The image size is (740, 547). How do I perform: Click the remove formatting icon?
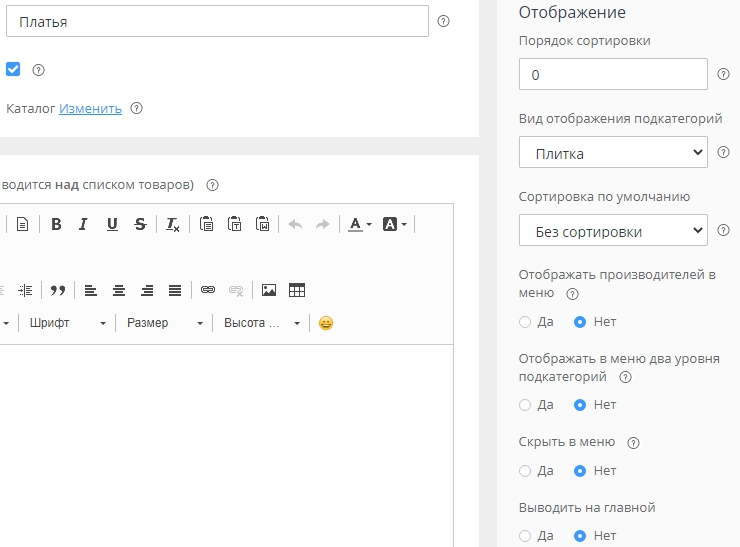click(x=173, y=224)
